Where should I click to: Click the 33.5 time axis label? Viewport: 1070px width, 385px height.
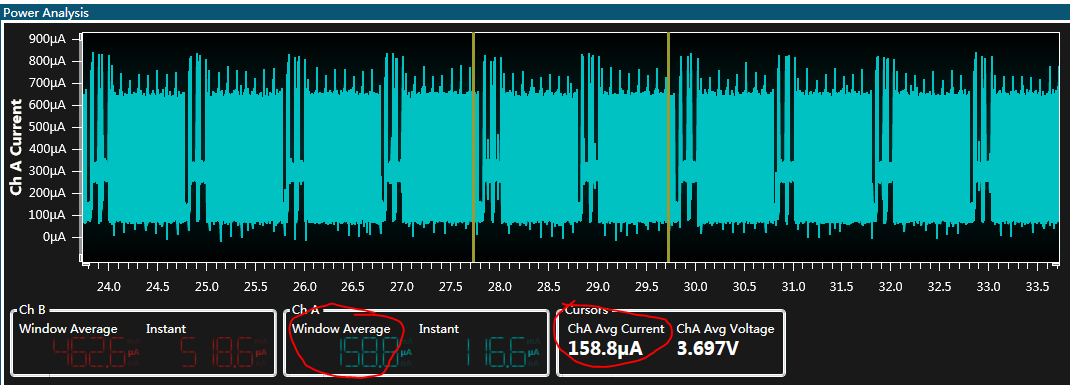pyautogui.click(x=1037, y=286)
